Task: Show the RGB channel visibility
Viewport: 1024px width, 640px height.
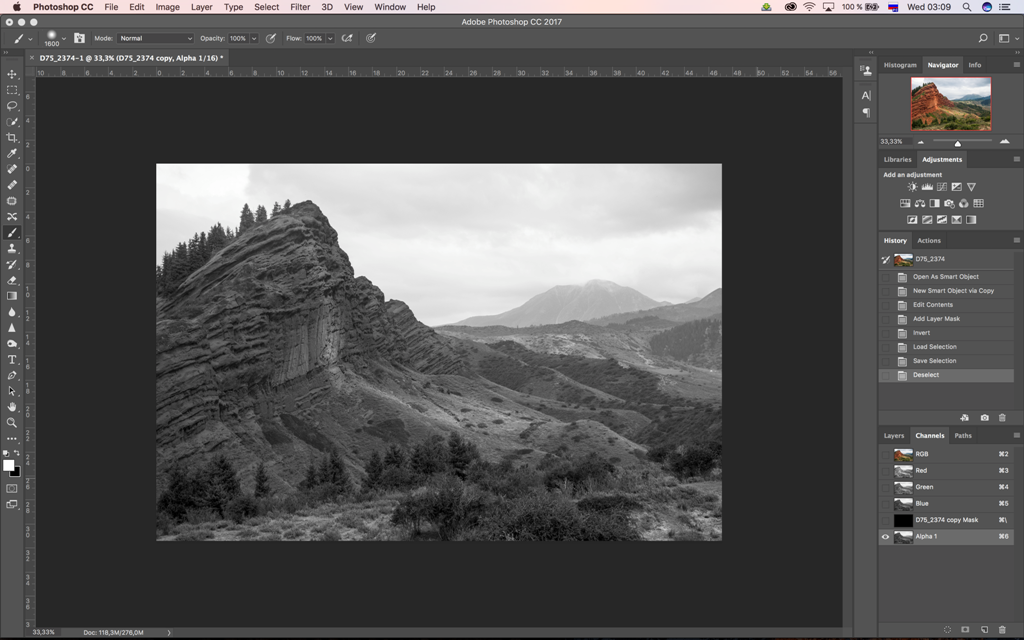Action: click(885, 454)
